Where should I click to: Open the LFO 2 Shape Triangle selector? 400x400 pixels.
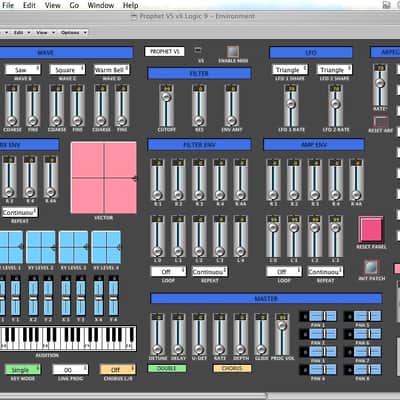(x=334, y=70)
